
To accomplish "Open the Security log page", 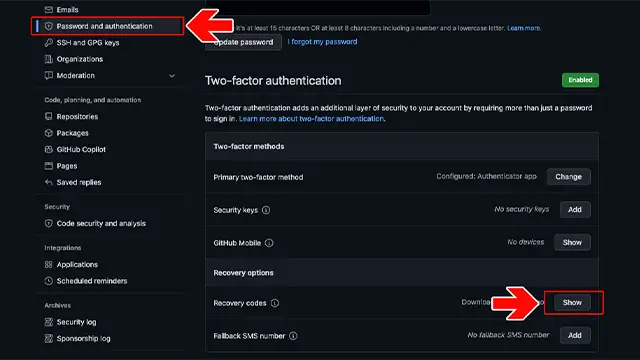I will coord(76,322).
